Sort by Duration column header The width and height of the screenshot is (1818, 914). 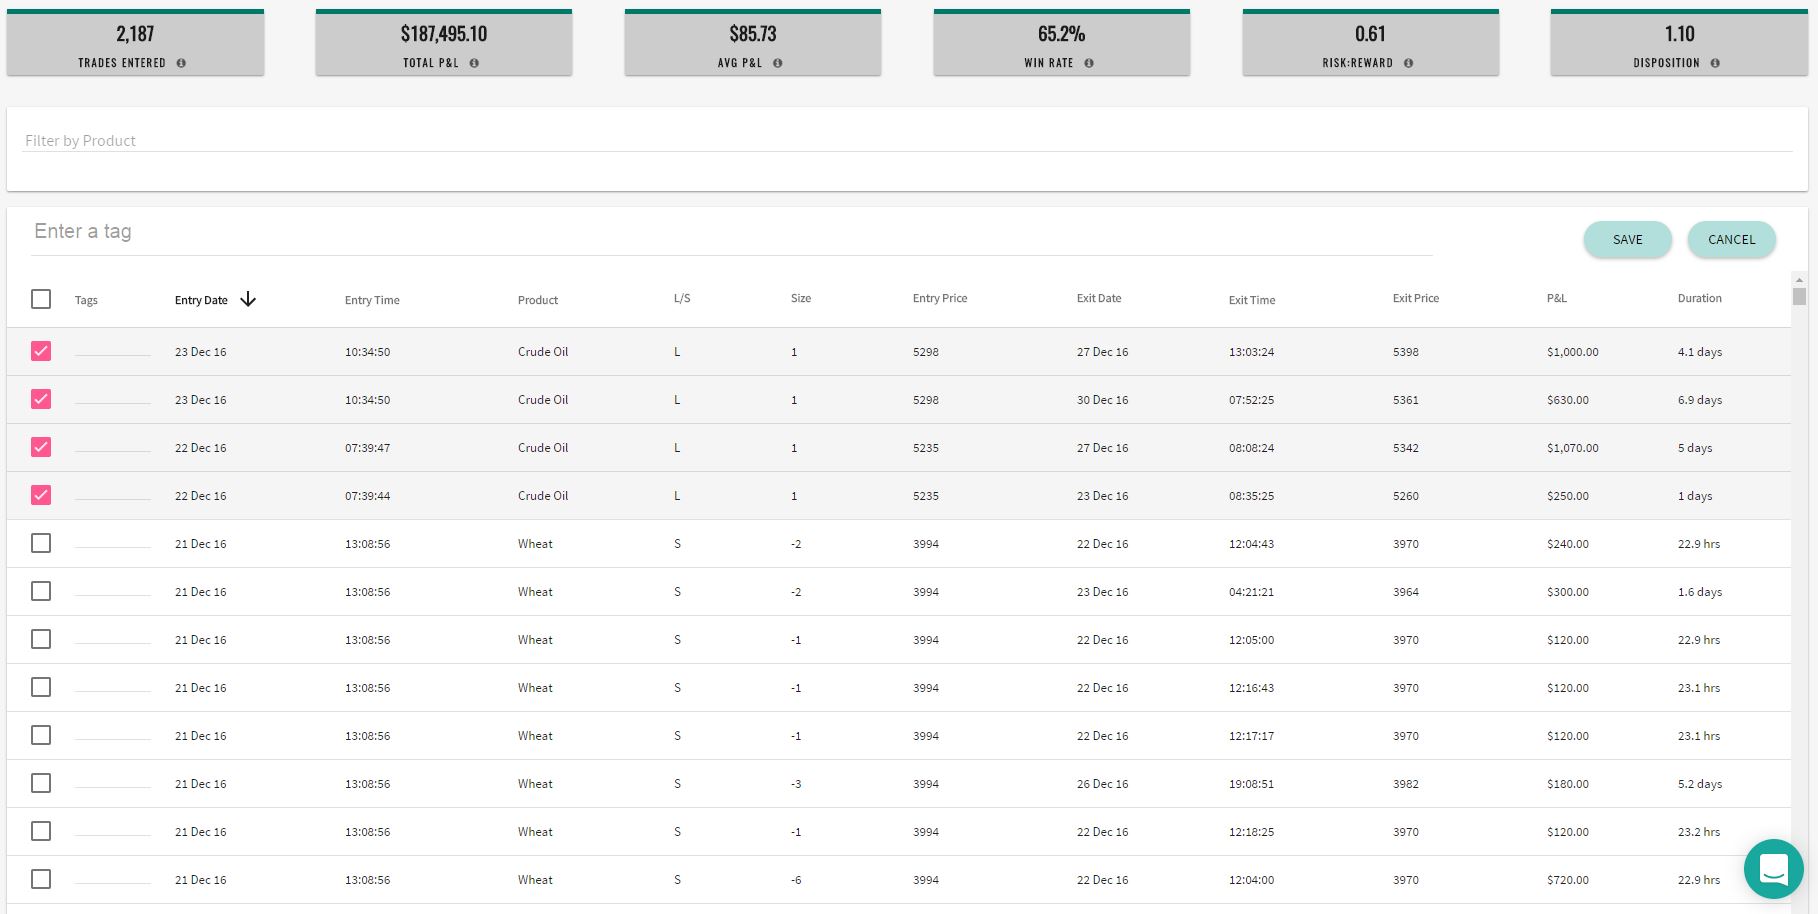1699,298
